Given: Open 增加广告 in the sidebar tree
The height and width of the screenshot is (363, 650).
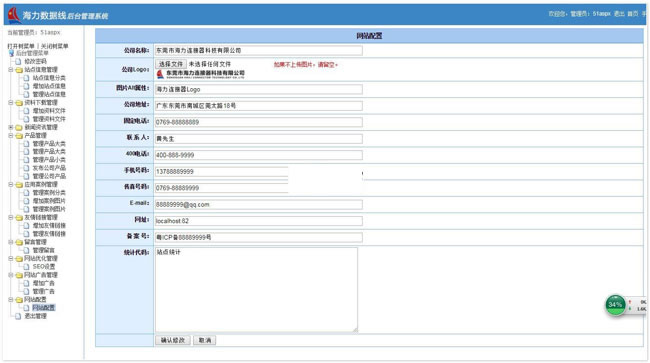Looking at the screenshot, I should 44,283.
